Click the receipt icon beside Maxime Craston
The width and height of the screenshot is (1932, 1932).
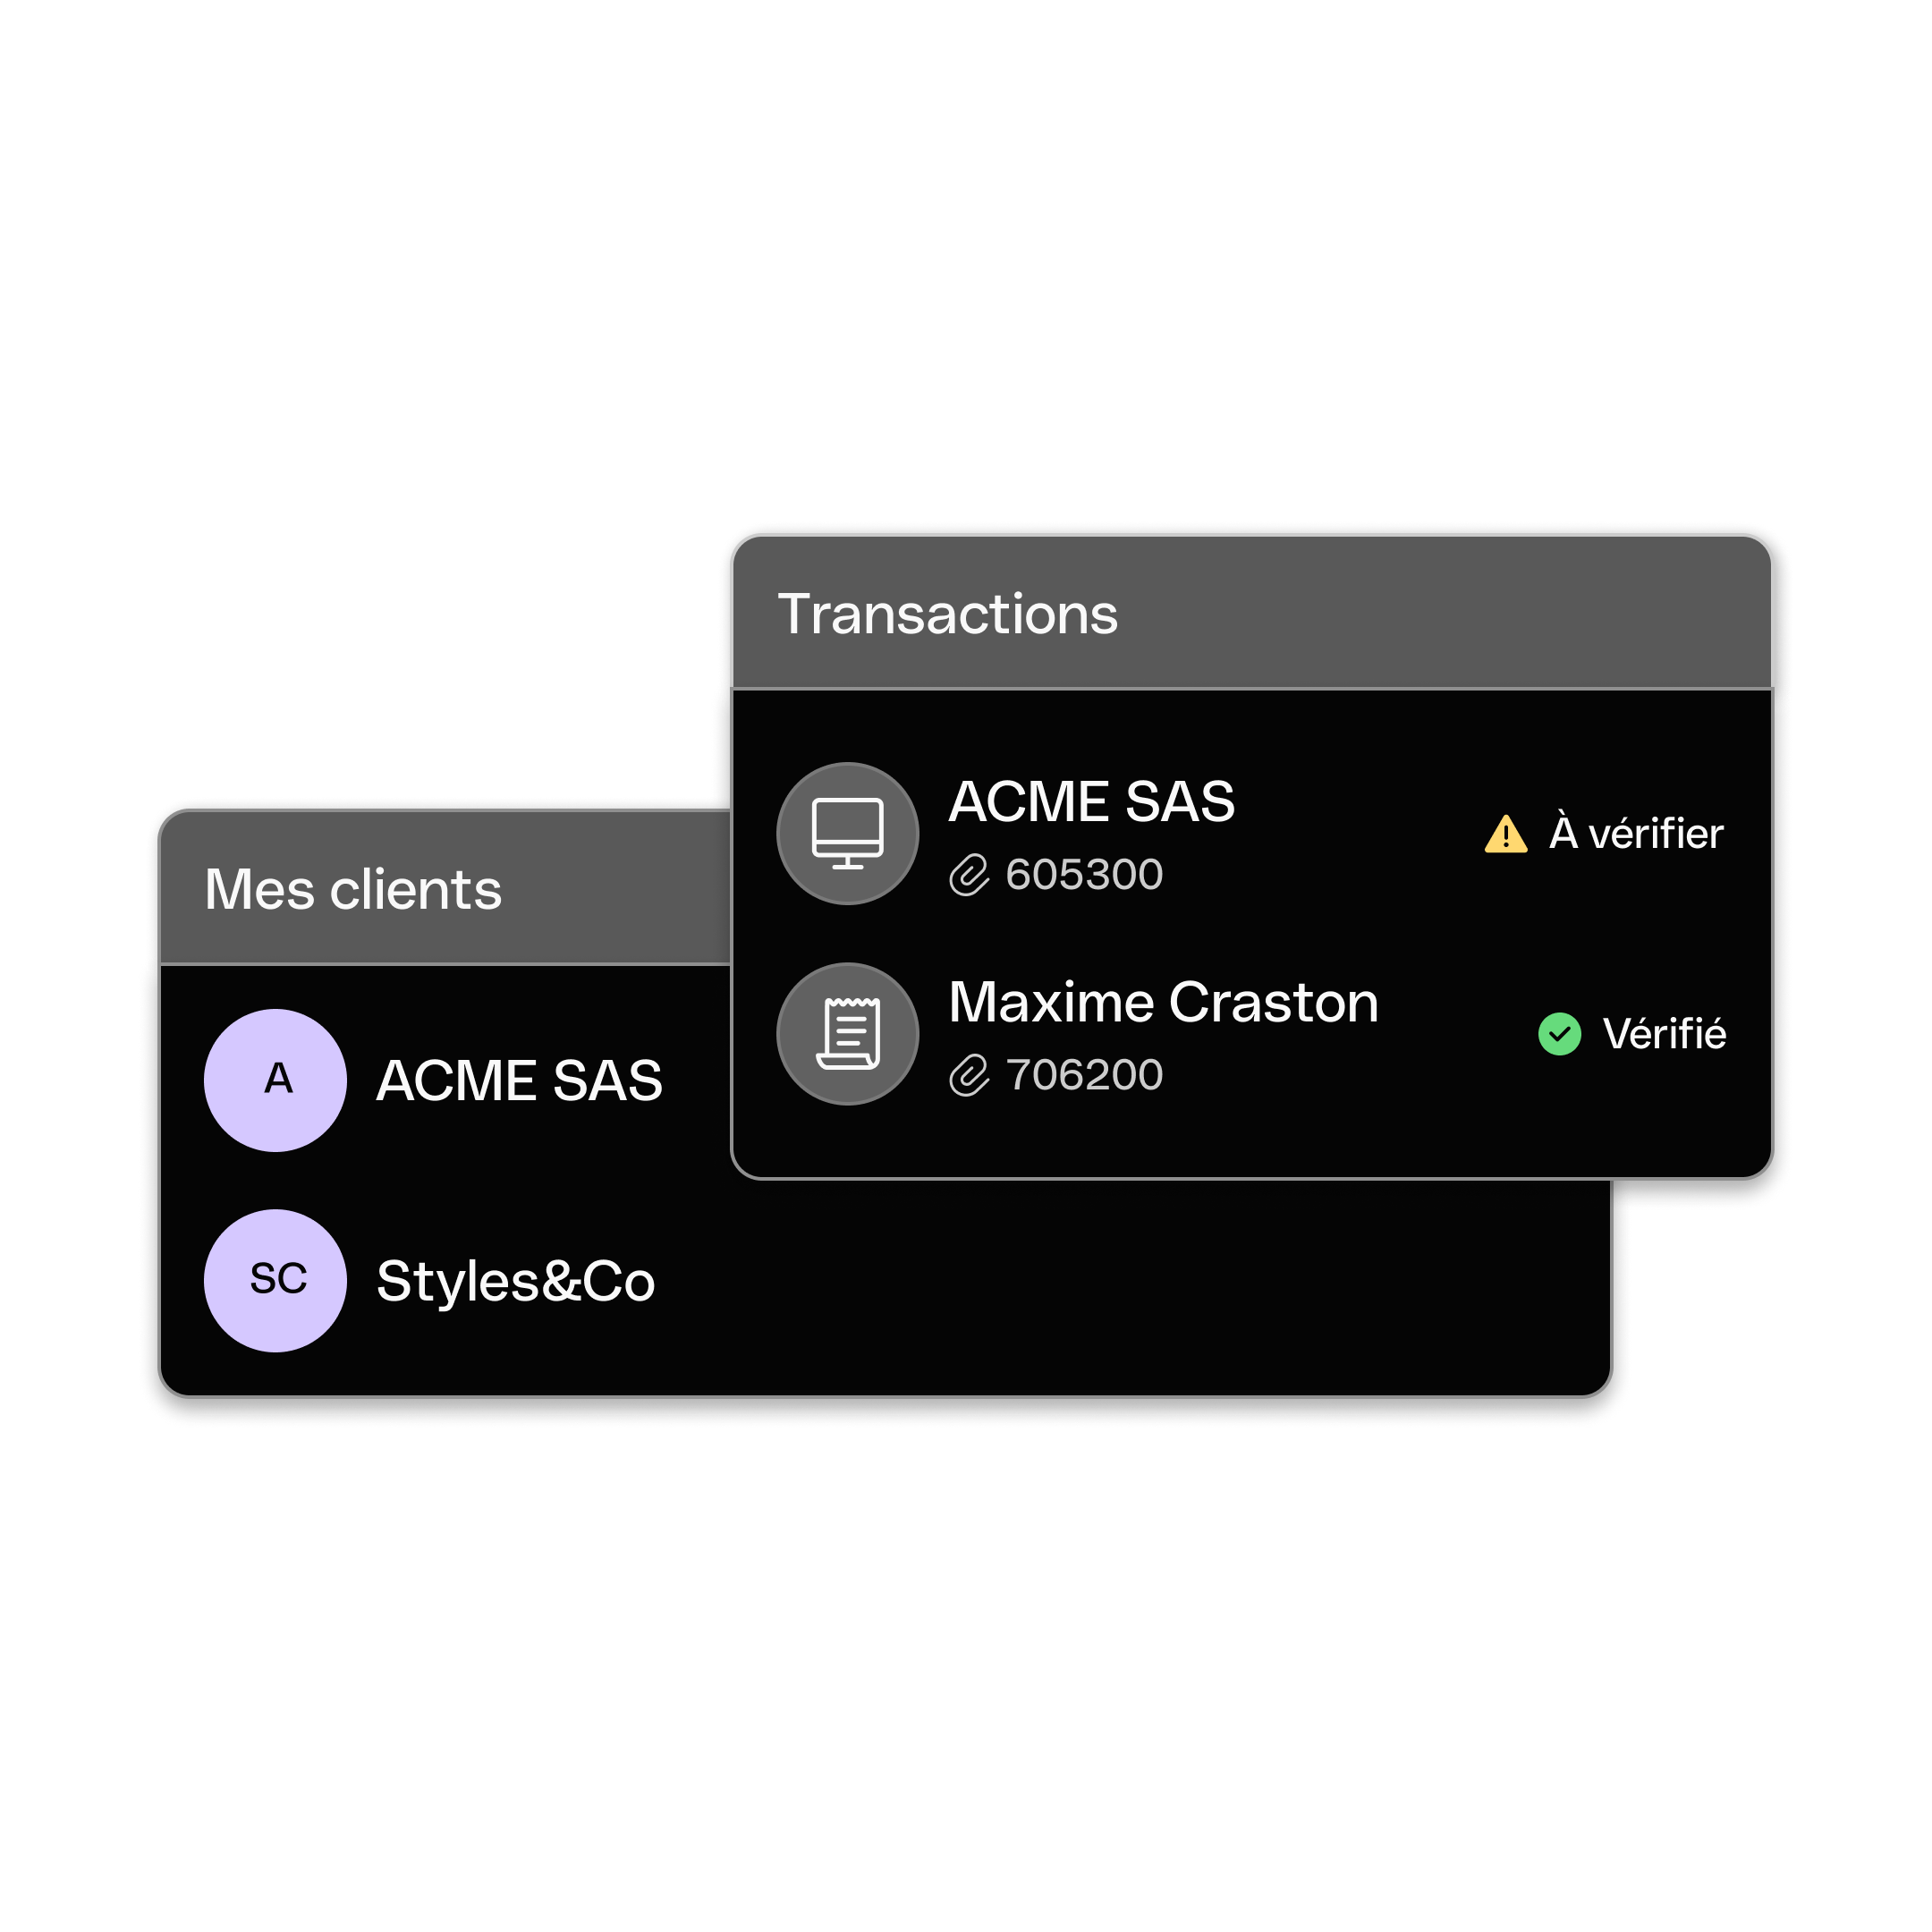pos(847,1033)
